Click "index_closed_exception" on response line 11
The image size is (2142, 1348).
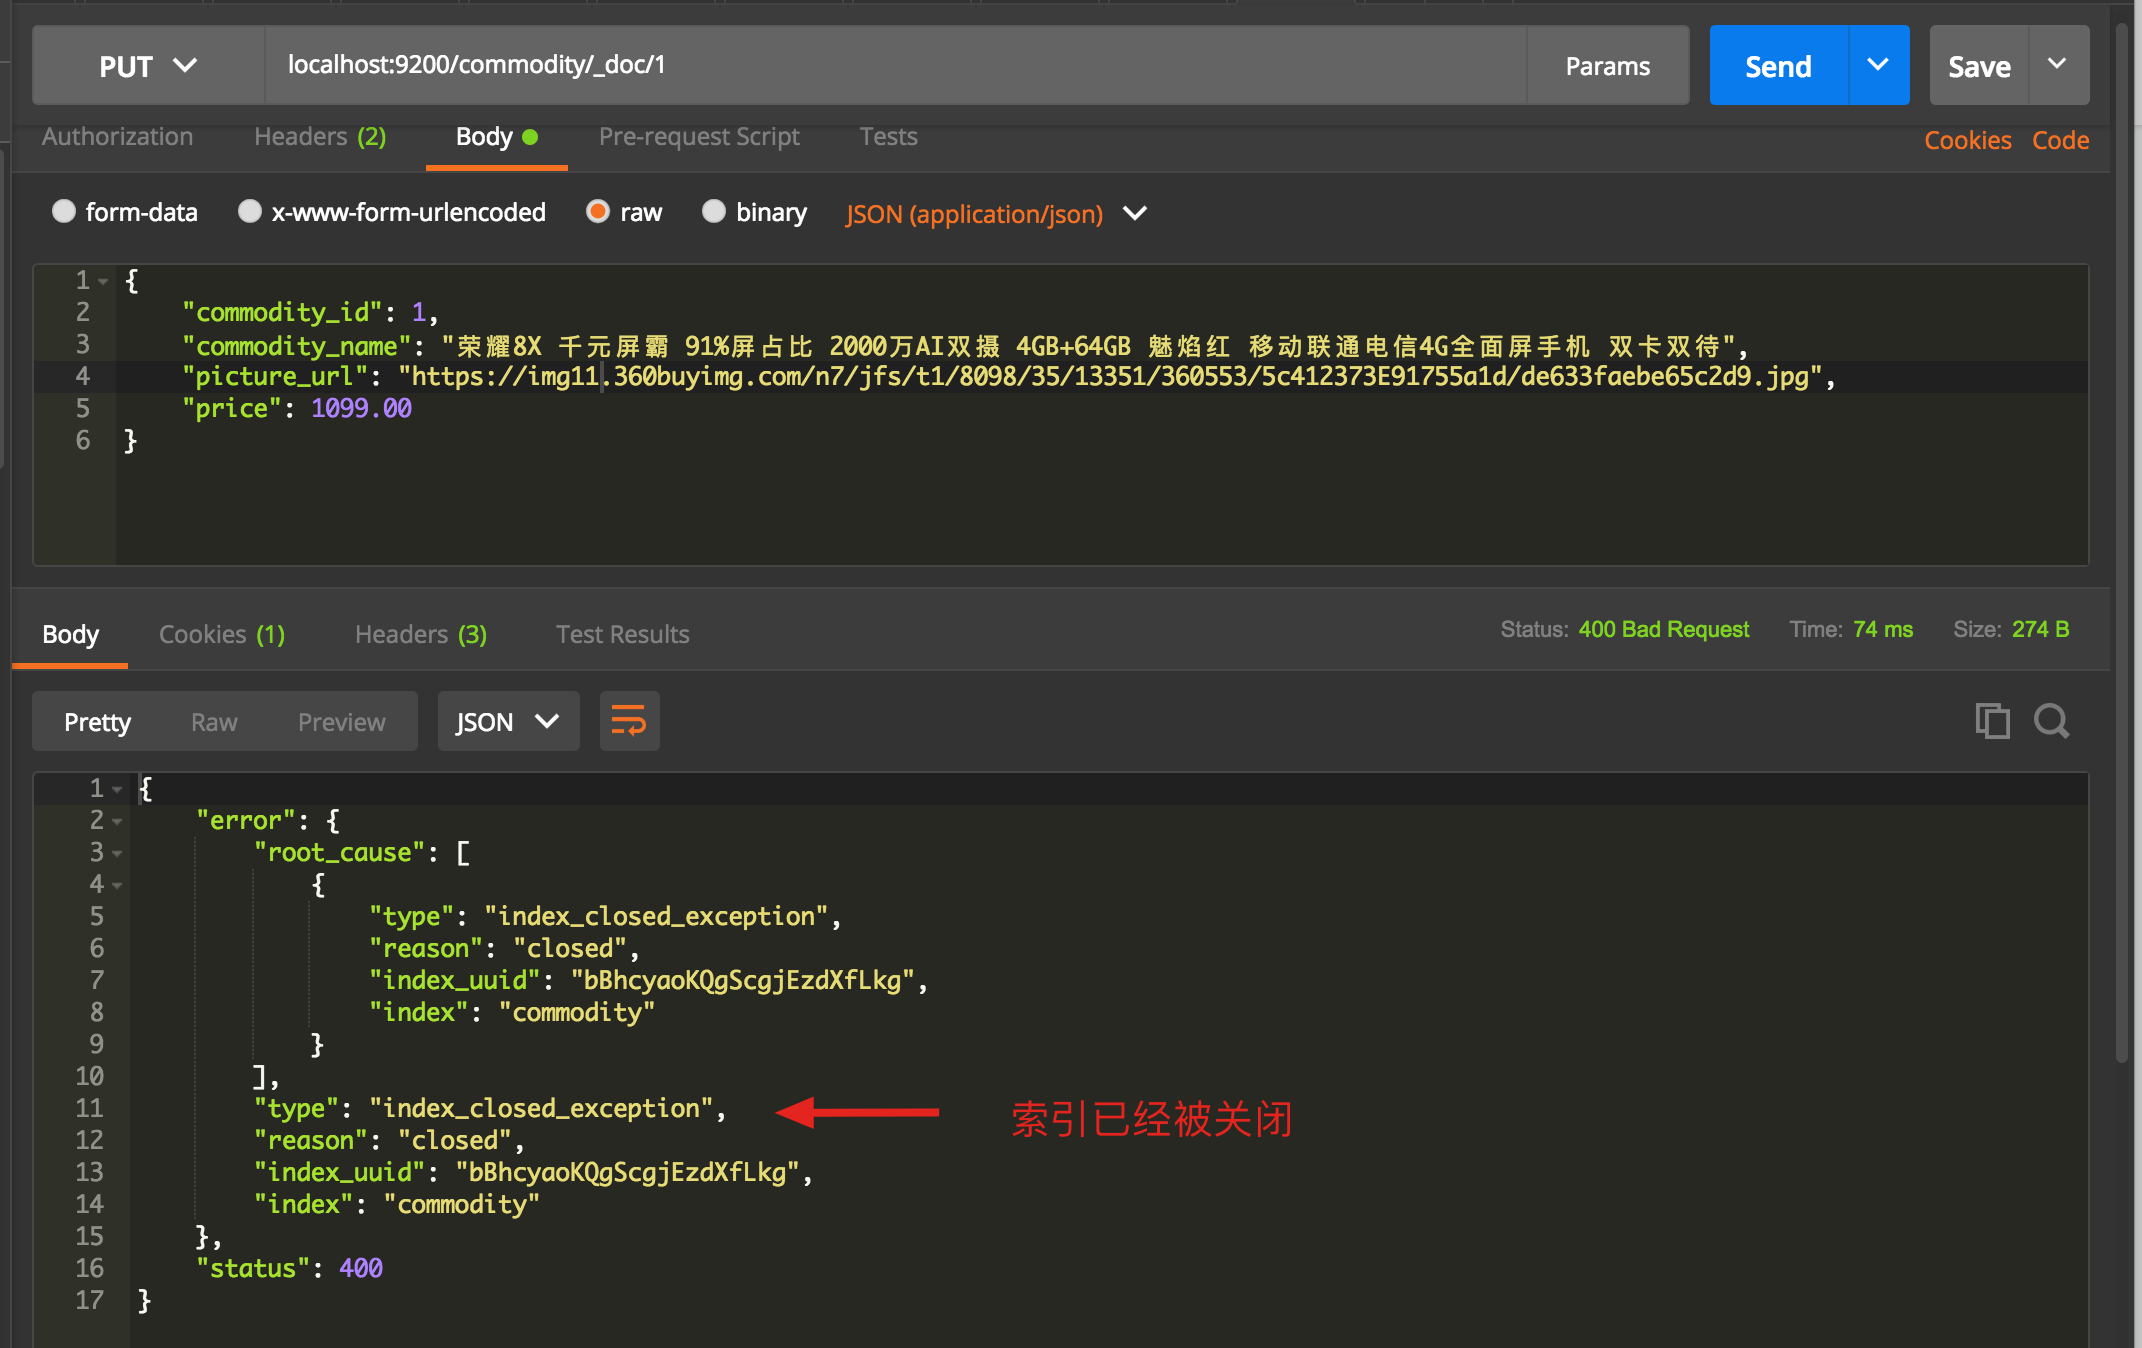pyautogui.click(x=542, y=1109)
